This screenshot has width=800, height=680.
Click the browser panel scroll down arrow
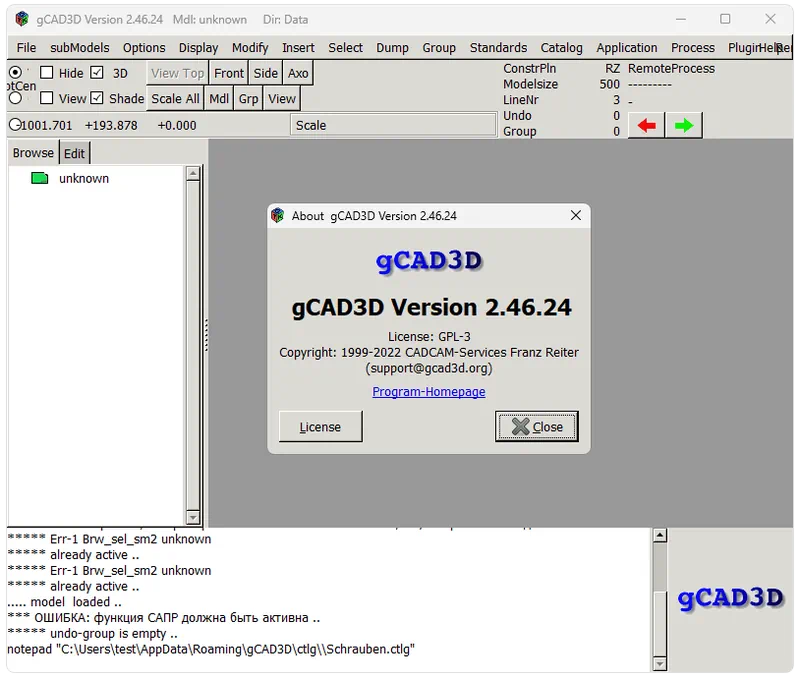pos(193,517)
